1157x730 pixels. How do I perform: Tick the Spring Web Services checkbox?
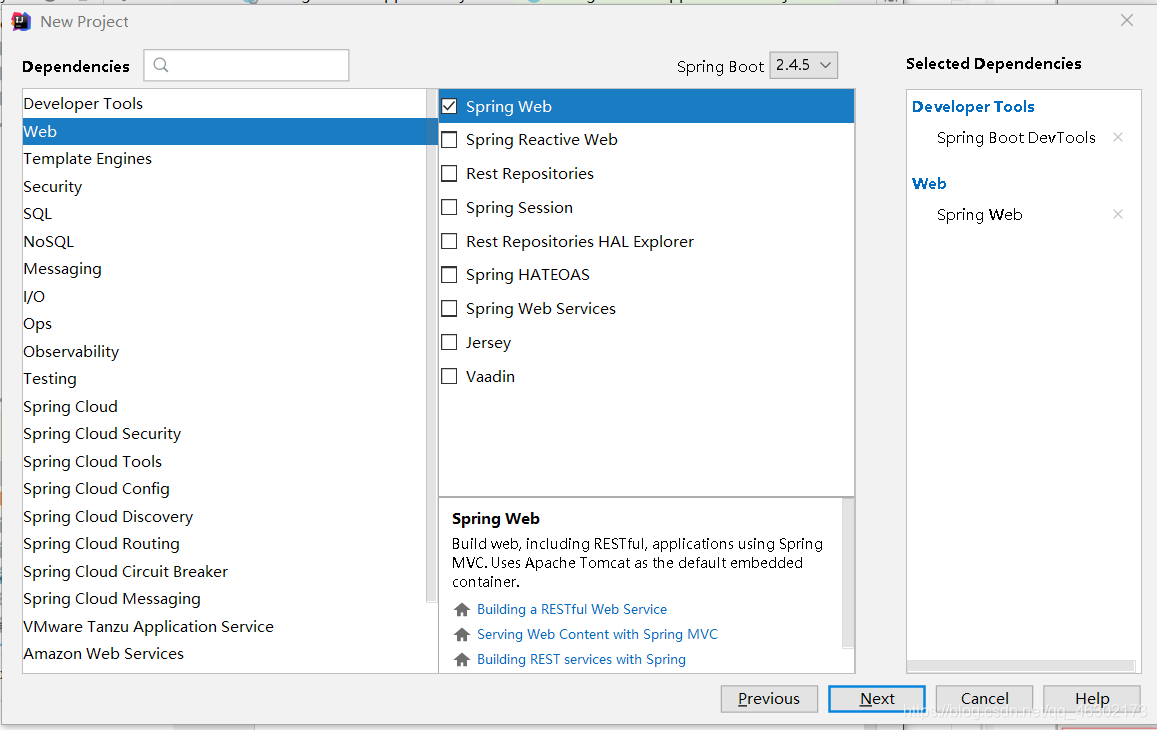coord(449,309)
